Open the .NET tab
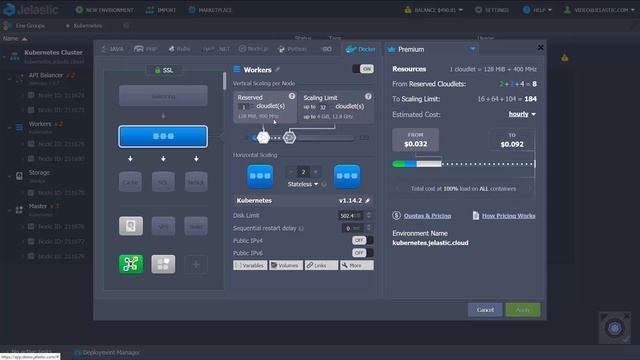This screenshot has width=640, height=360. tap(216, 49)
